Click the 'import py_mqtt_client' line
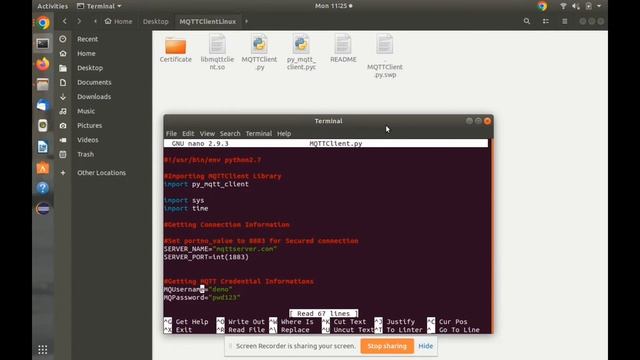This screenshot has width=640, height=360. (206, 184)
